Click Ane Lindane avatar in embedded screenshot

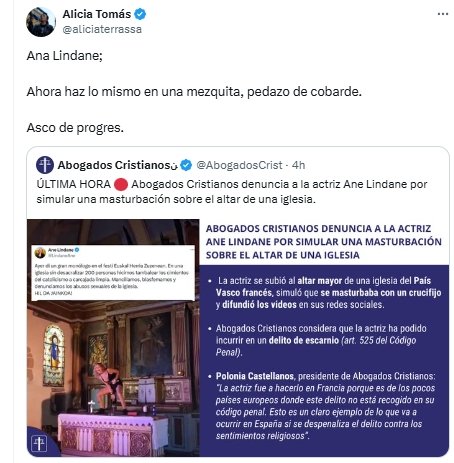coord(40,253)
